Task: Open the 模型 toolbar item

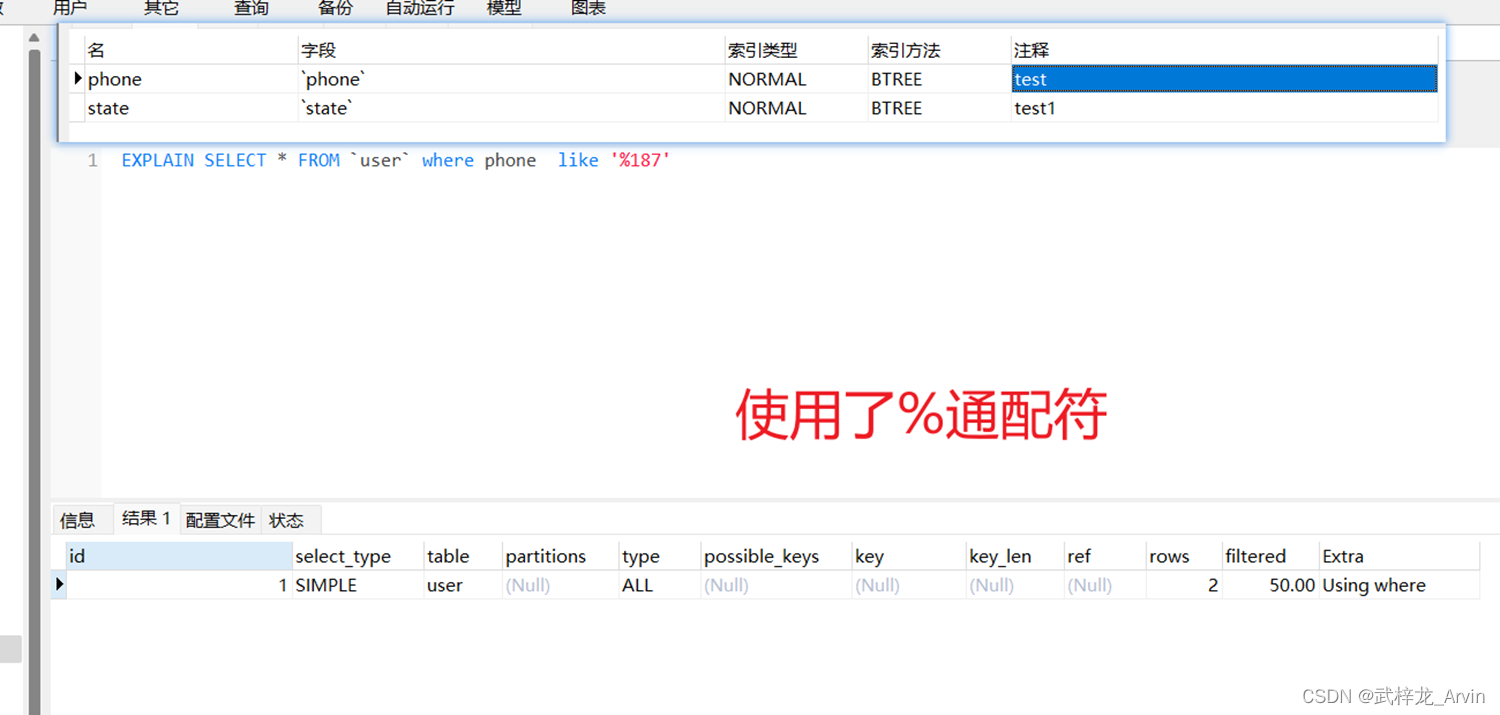Action: (504, 8)
